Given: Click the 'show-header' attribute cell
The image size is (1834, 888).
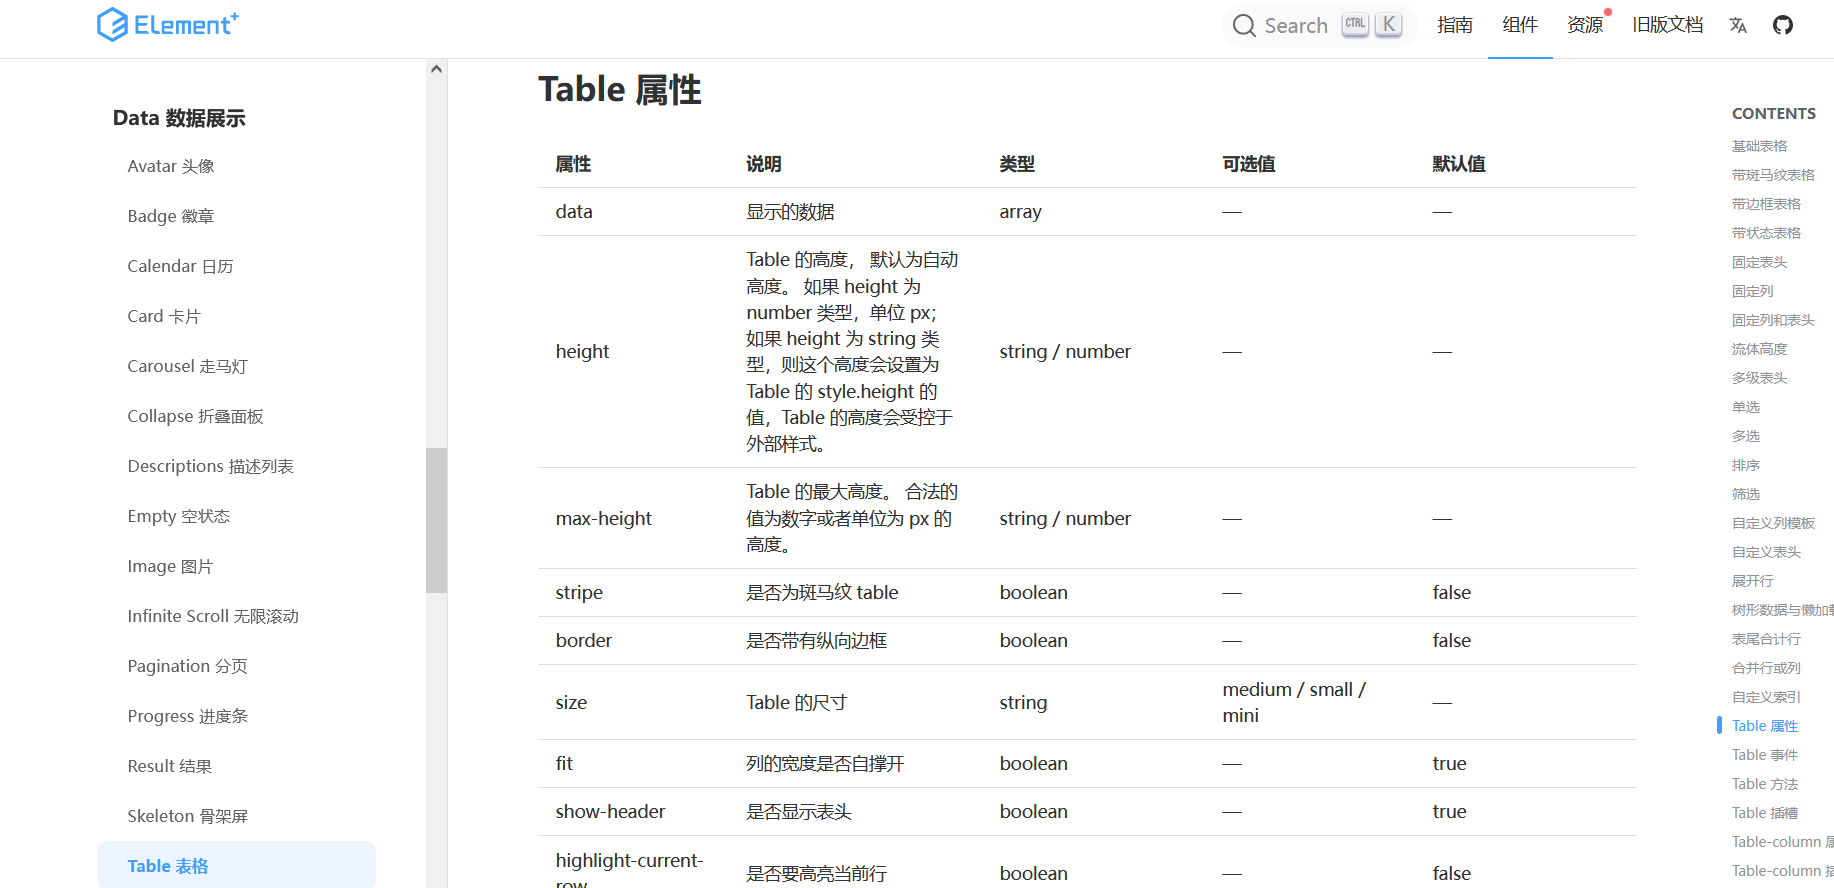Looking at the screenshot, I should tap(610, 811).
